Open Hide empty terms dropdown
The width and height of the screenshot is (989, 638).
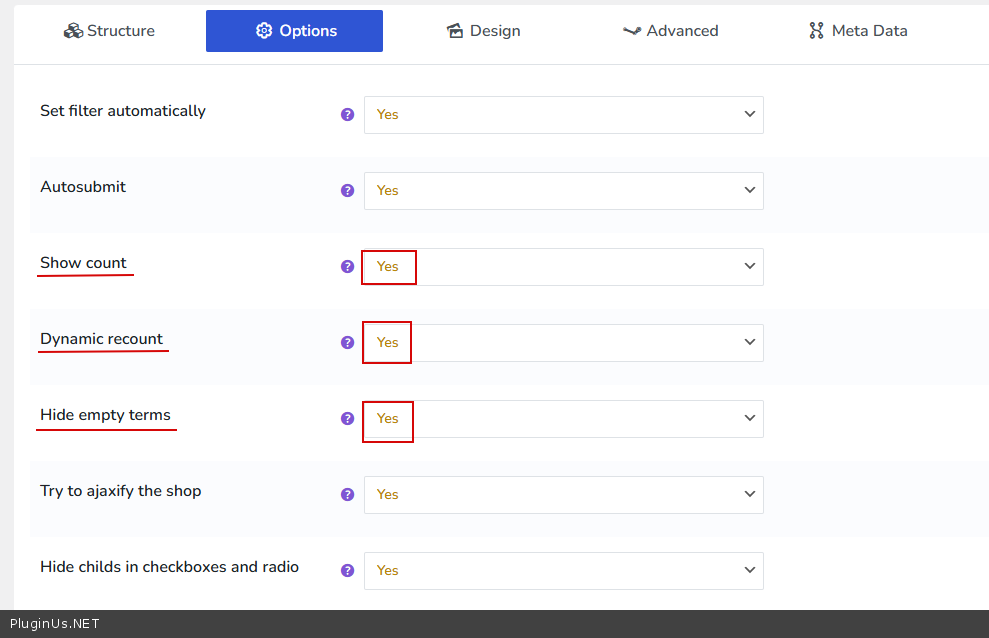[x=563, y=419]
